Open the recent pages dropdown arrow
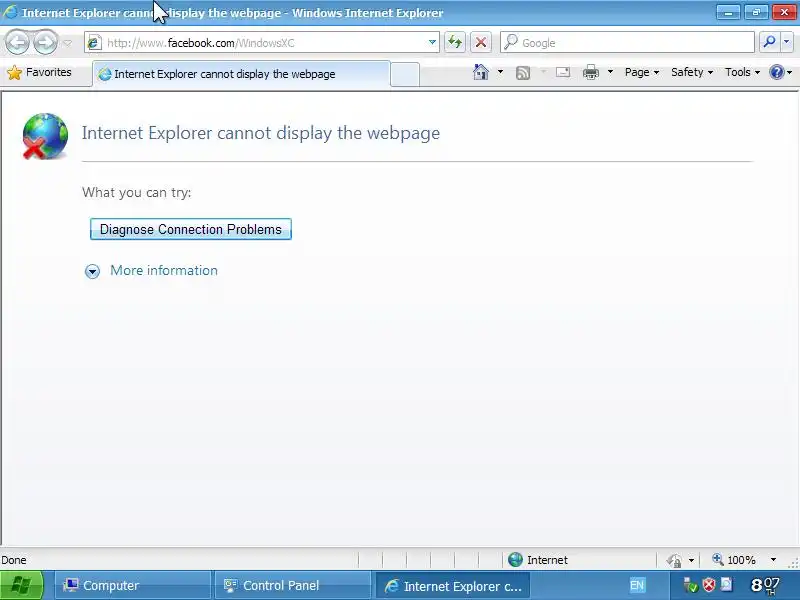Image resolution: width=800 pixels, height=600 pixels. coord(67,43)
